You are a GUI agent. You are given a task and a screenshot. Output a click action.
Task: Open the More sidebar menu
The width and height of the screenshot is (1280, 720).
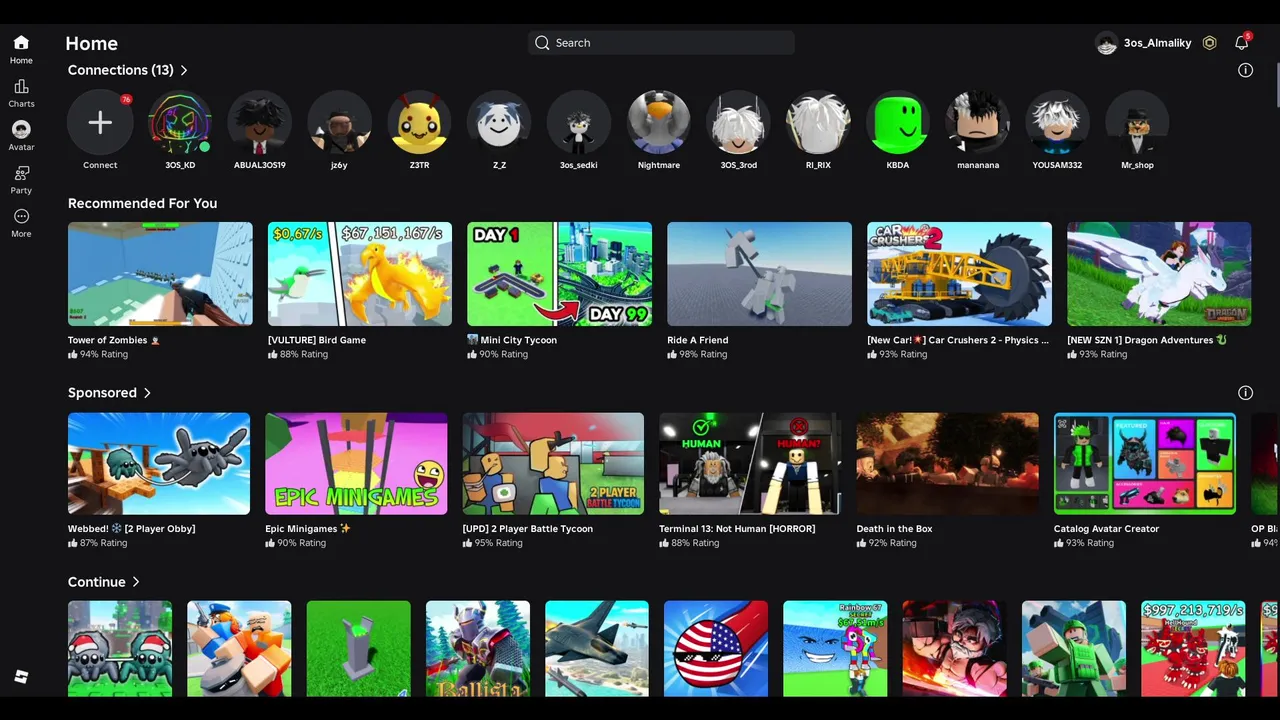tap(21, 223)
